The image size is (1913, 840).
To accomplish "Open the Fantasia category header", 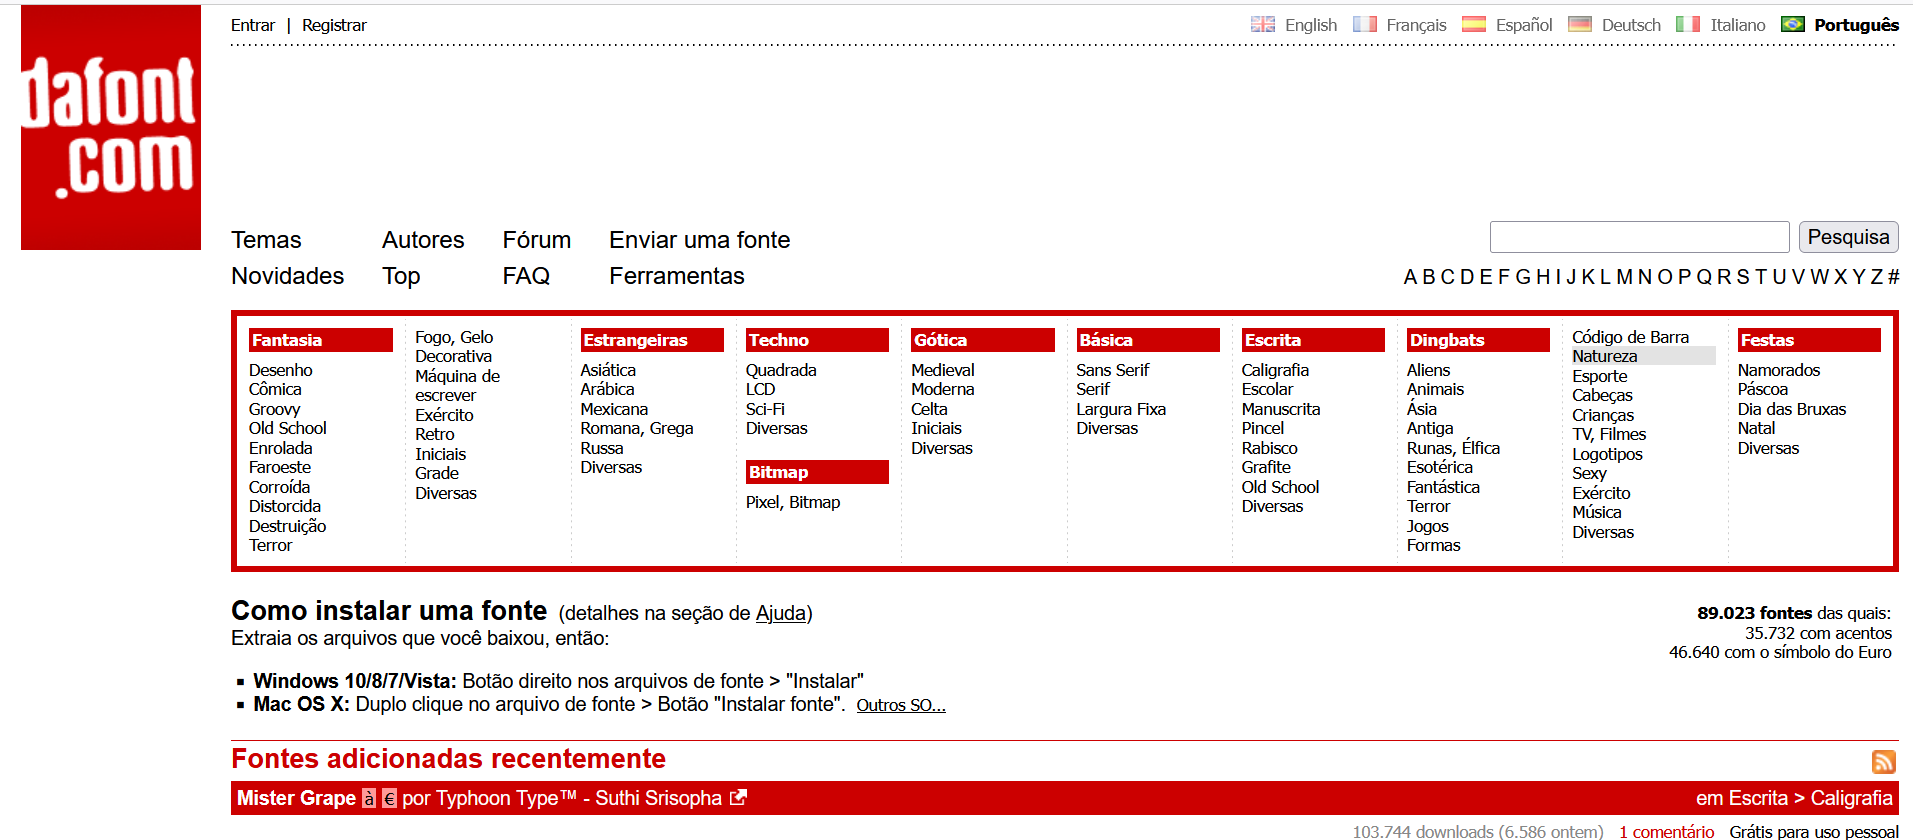I will coord(320,340).
